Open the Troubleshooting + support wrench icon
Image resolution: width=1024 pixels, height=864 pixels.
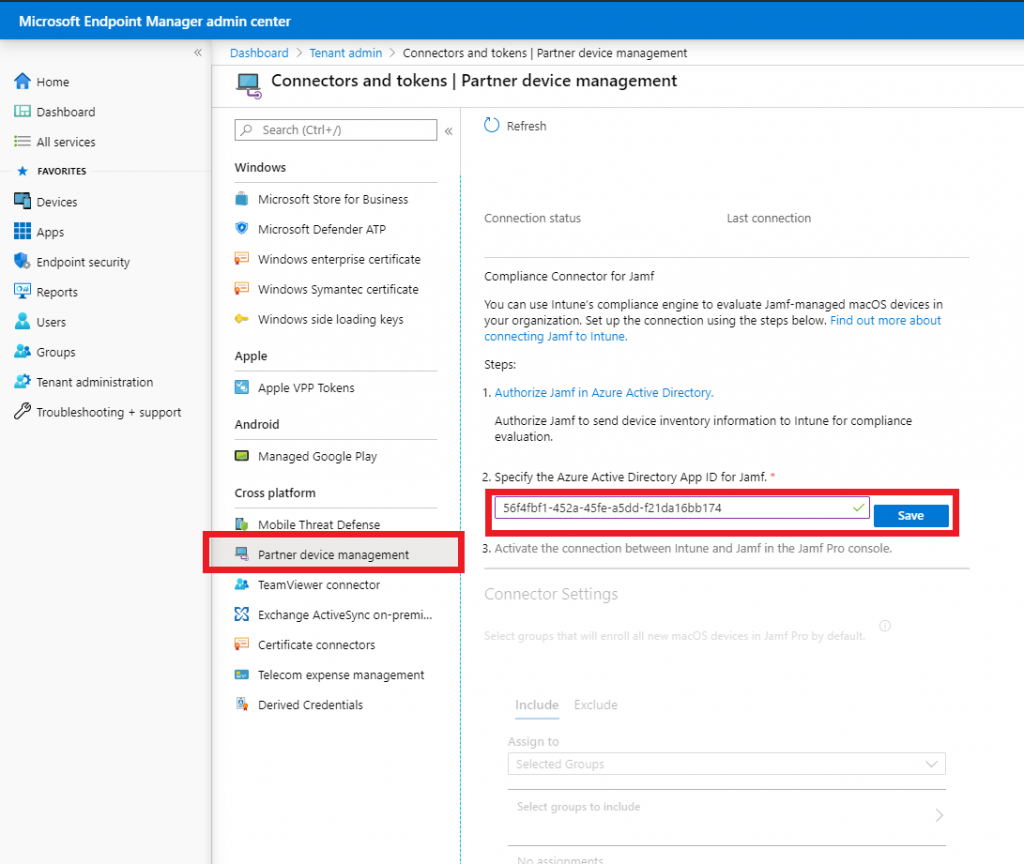pyautogui.click(x=22, y=412)
